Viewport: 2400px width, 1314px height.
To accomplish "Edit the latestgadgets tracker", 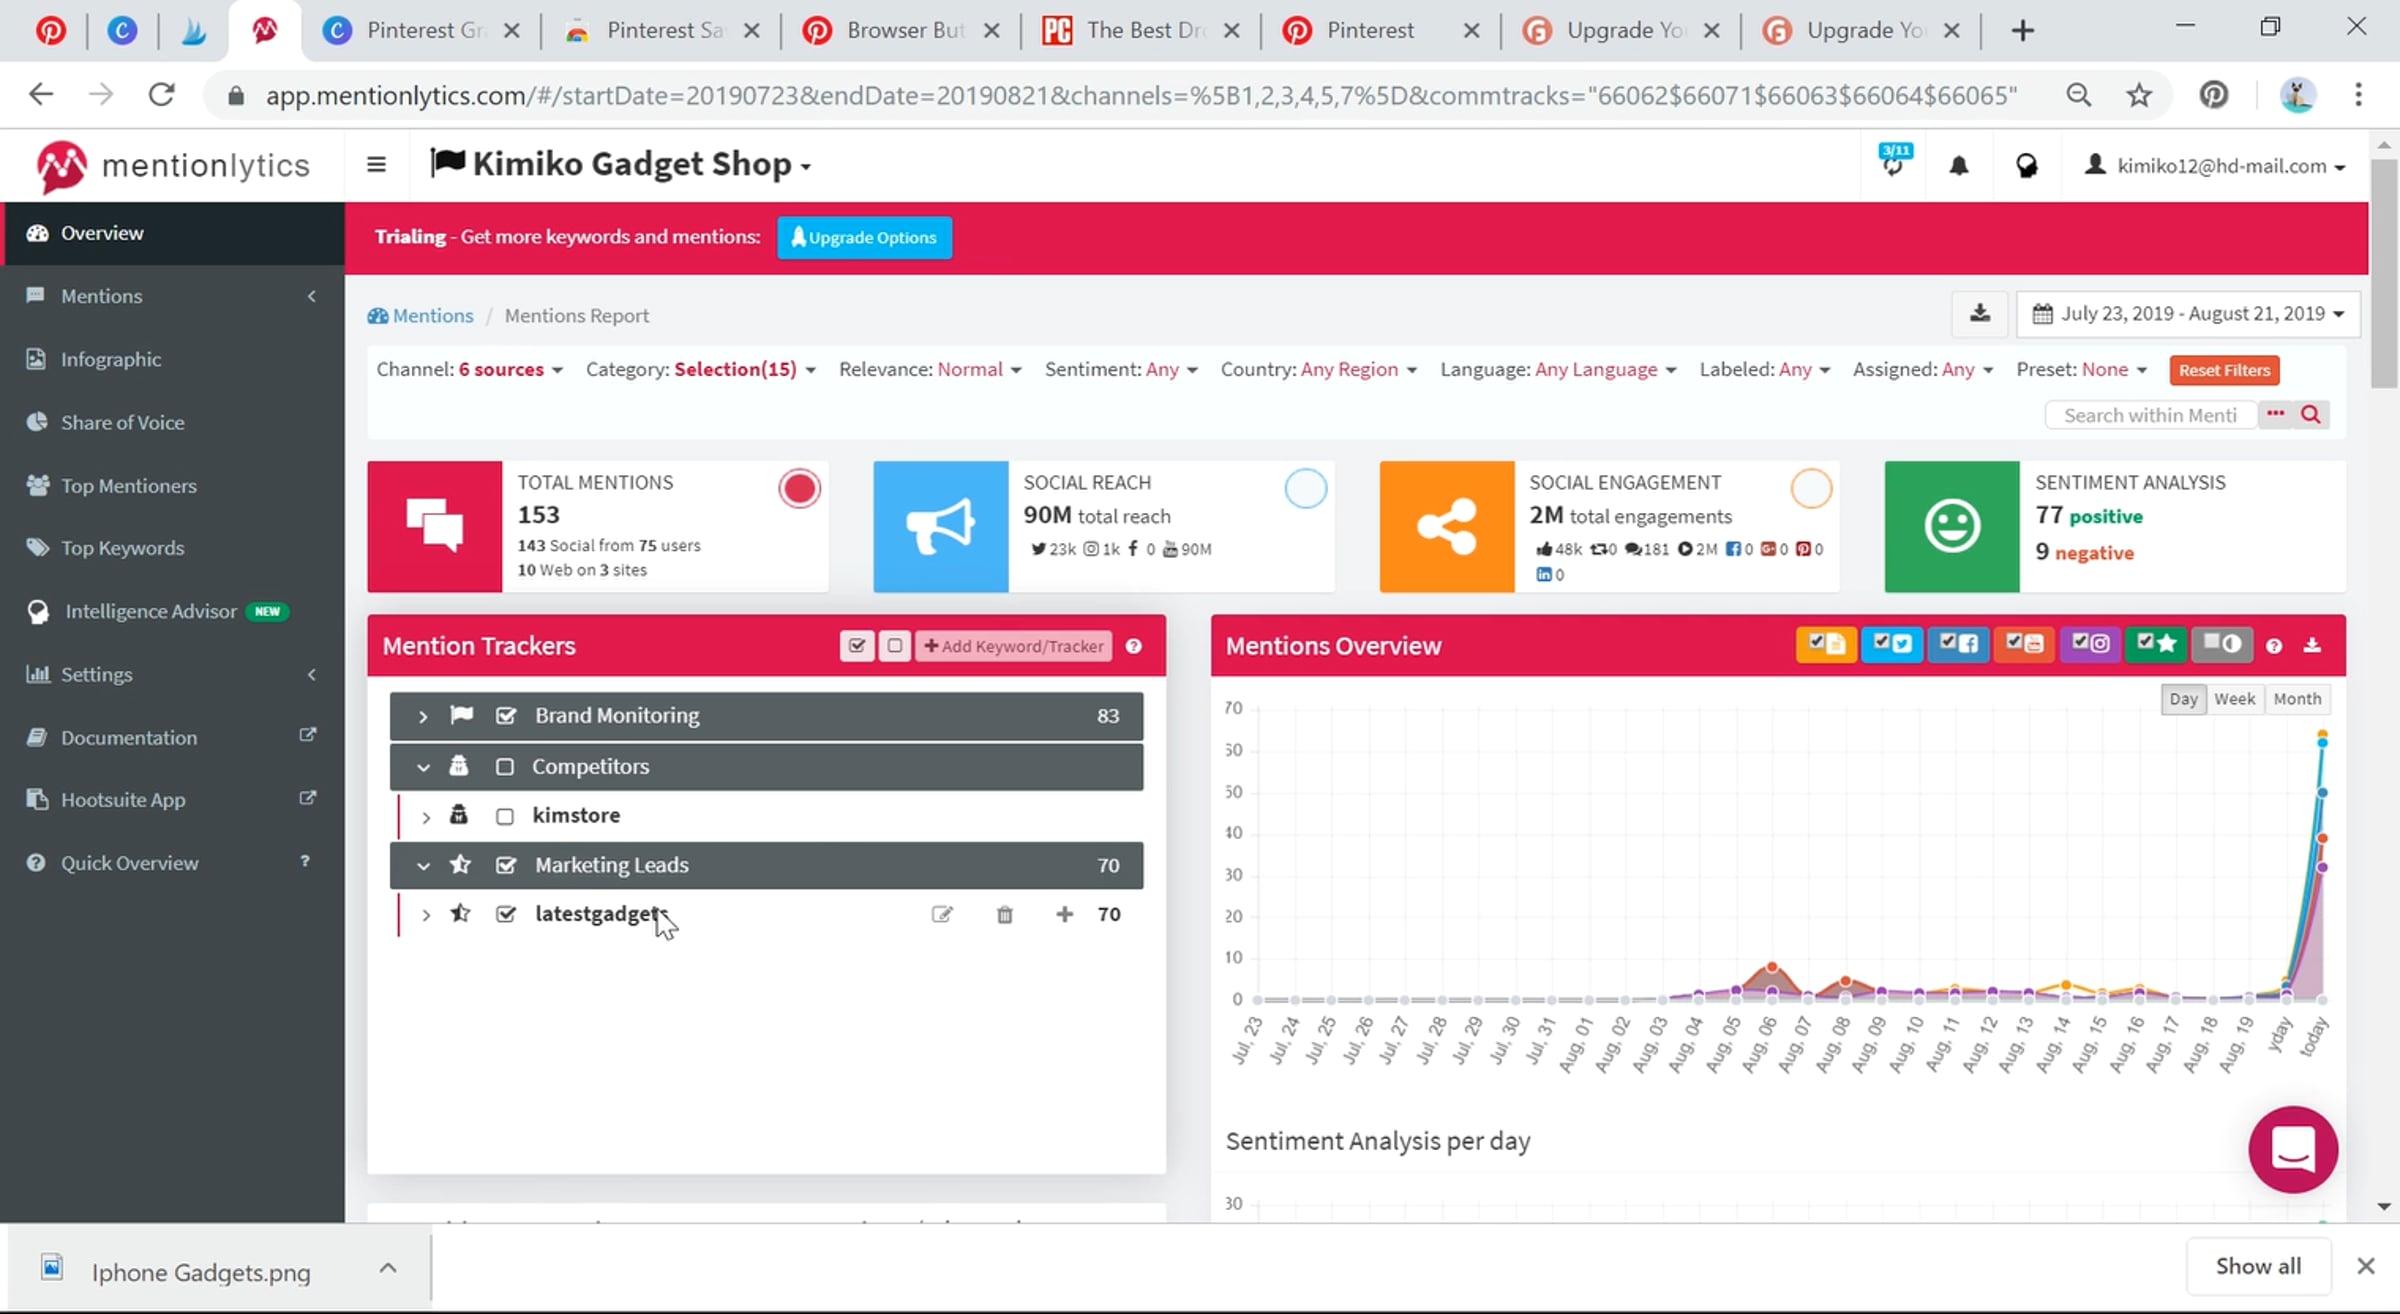I will coord(942,914).
